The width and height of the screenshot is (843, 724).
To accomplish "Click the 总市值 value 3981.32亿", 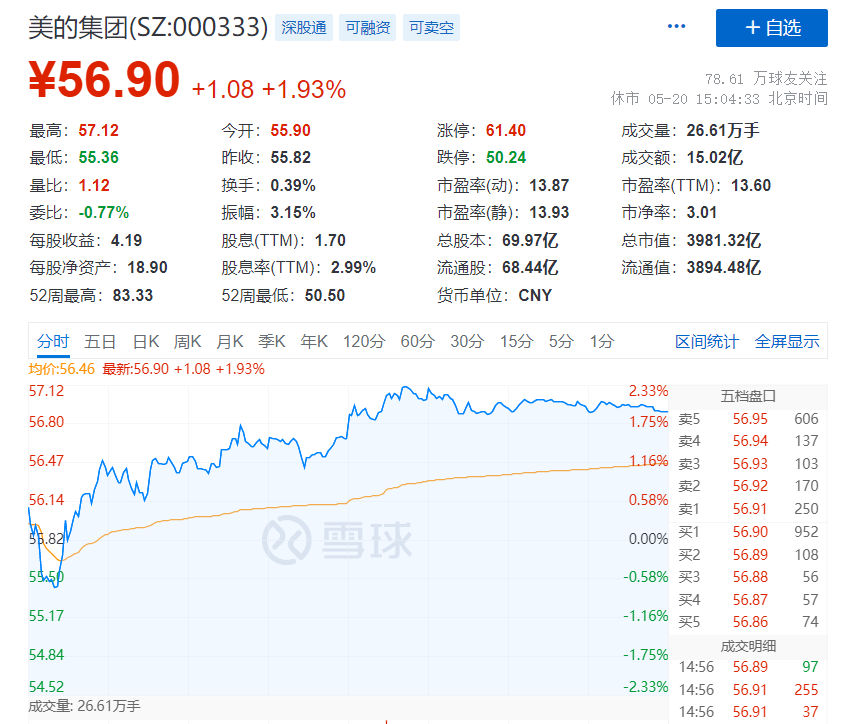I will [x=724, y=240].
